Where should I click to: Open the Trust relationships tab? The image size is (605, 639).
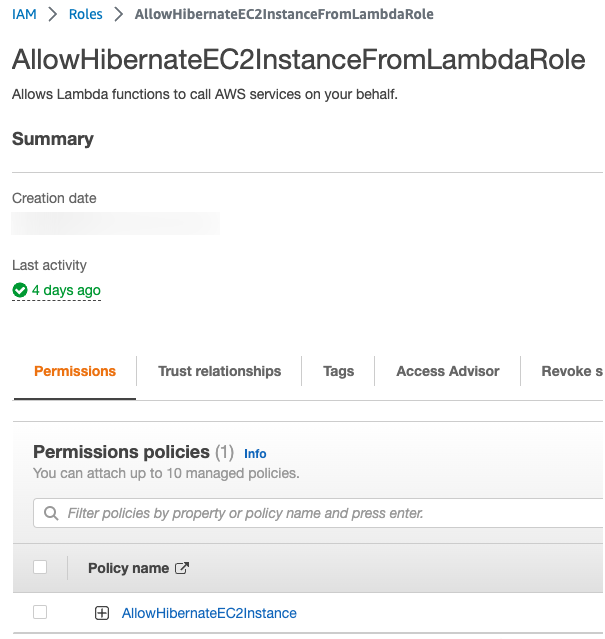coord(219,371)
